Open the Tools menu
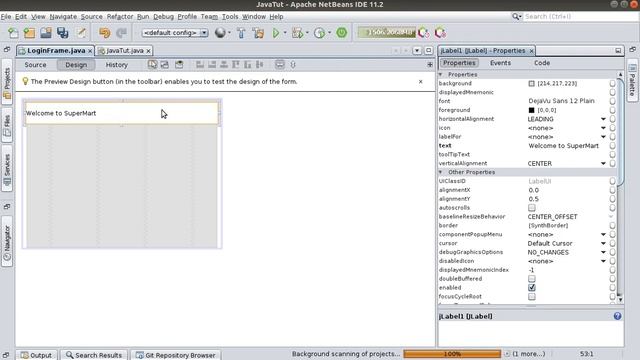This screenshot has height=360, width=640. point(230,17)
